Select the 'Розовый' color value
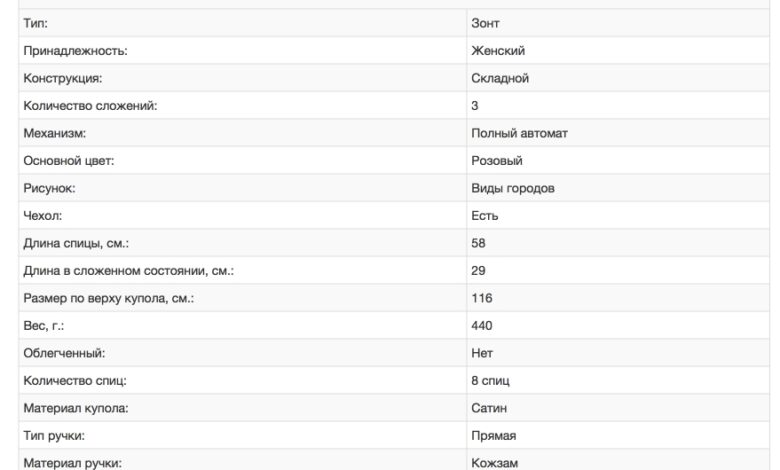 497,161
